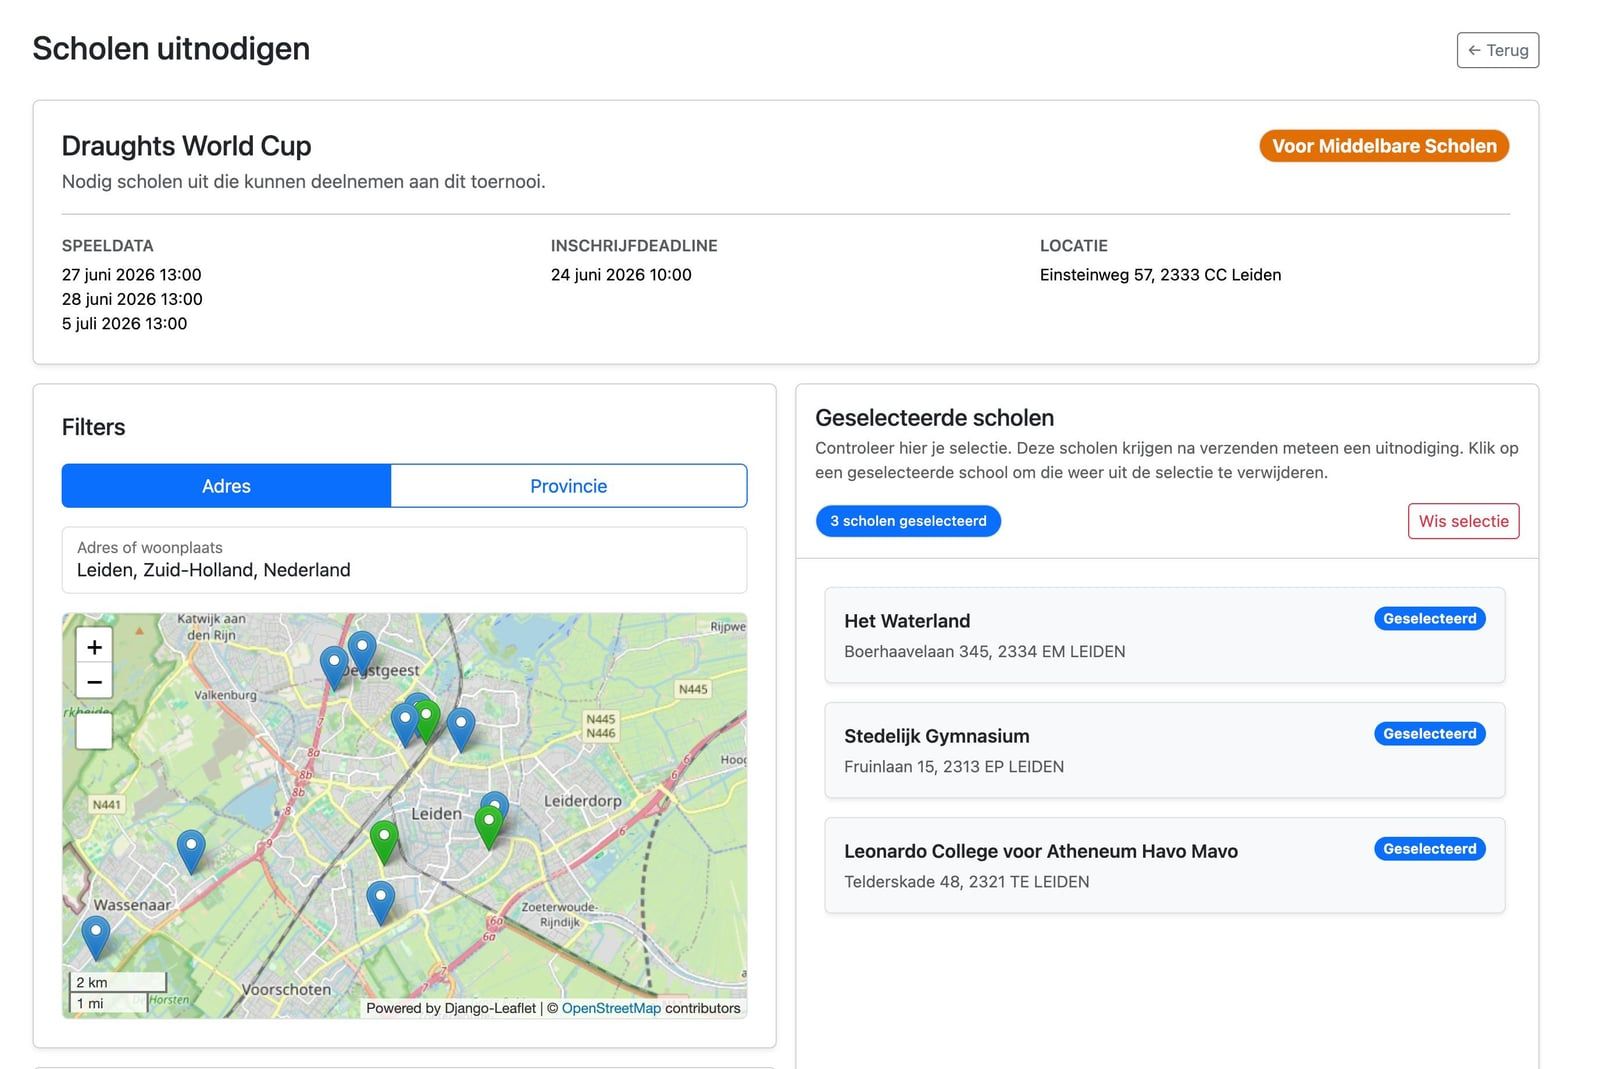Click the 'Filters' panel heading
The image size is (1600, 1069).
[x=94, y=427]
